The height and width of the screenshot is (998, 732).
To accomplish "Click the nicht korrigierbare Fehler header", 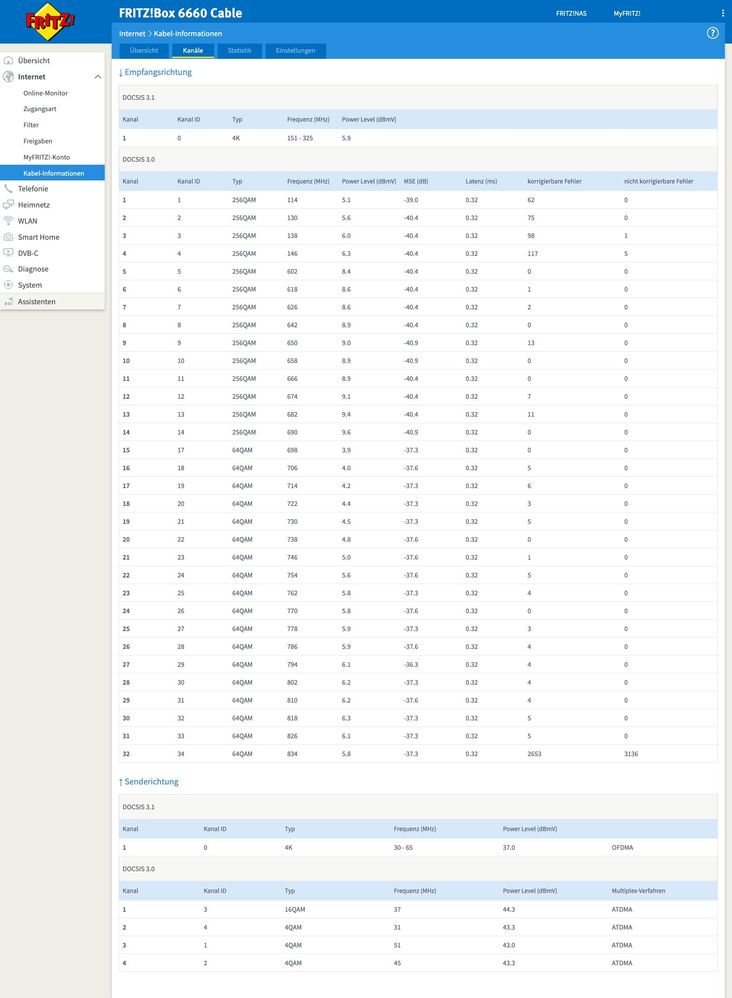I will [658, 181].
